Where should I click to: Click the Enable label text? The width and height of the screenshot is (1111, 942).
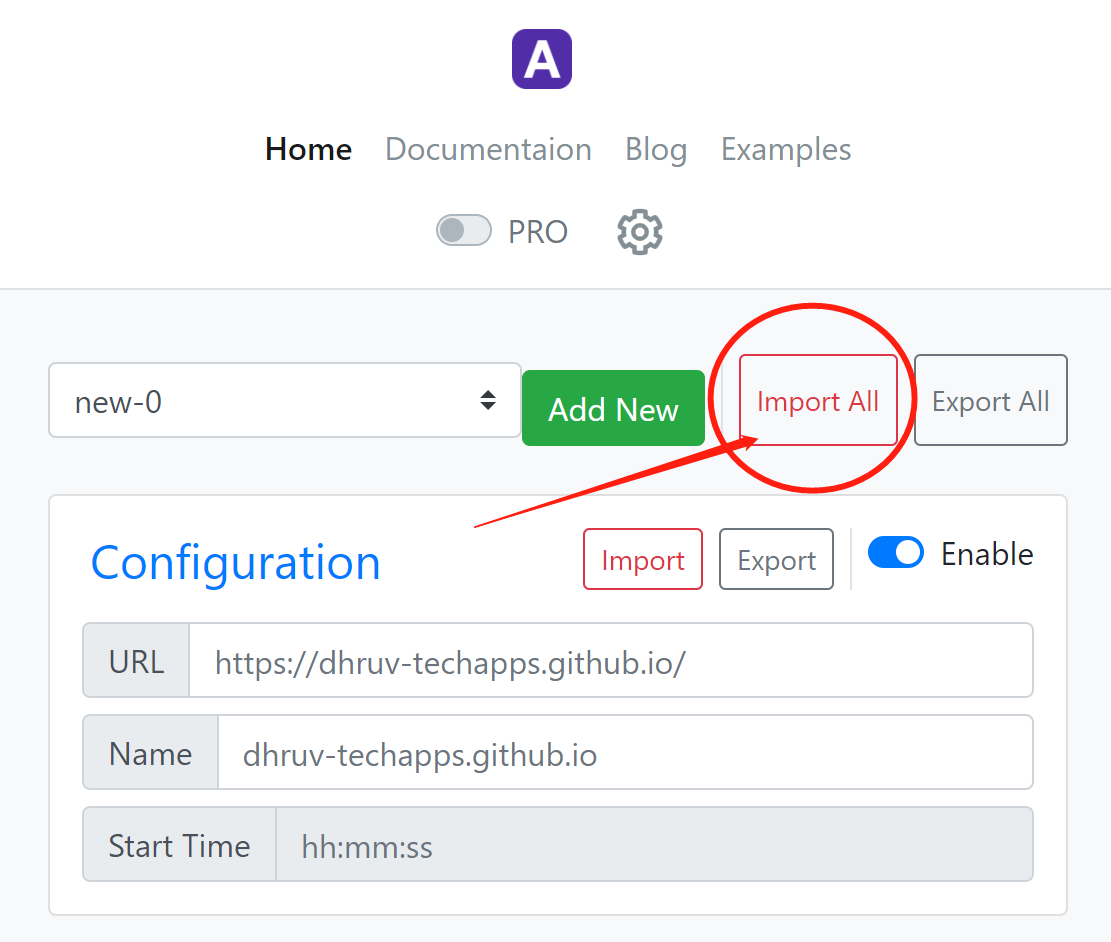tap(987, 554)
